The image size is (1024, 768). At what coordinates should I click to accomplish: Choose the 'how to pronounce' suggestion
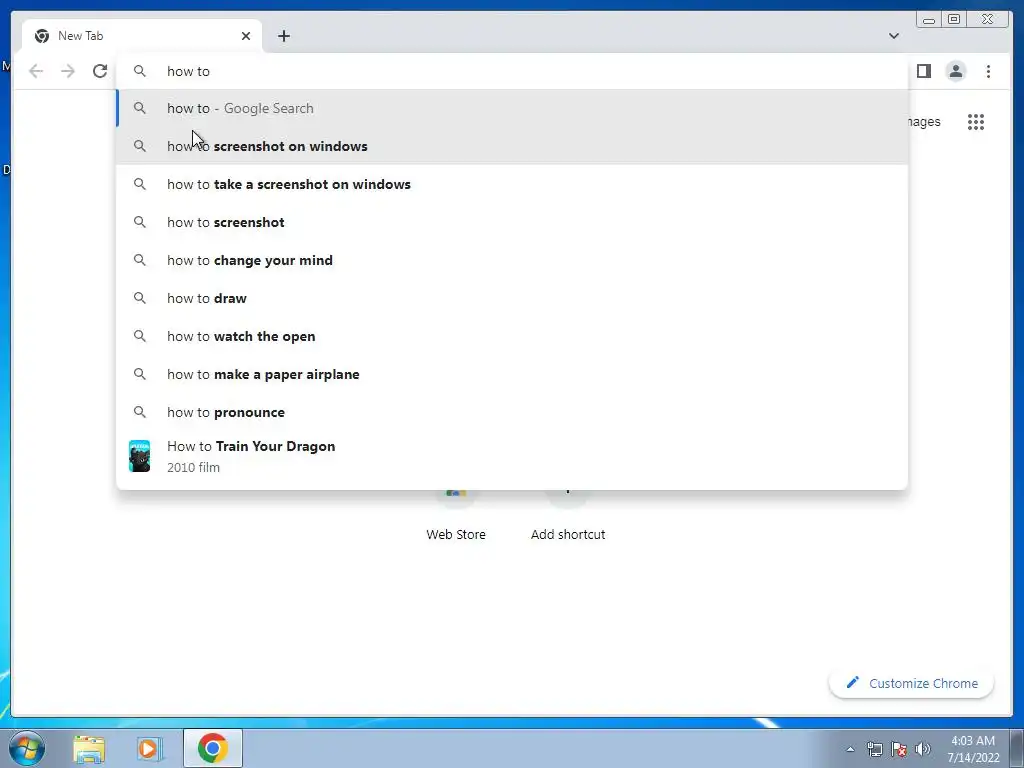click(512, 412)
